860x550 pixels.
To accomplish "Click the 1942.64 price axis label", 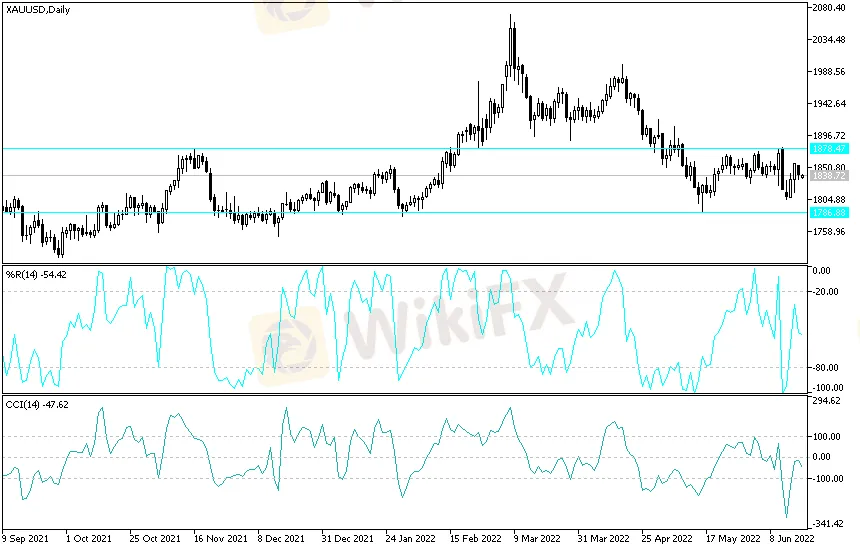I will click(x=831, y=104).
